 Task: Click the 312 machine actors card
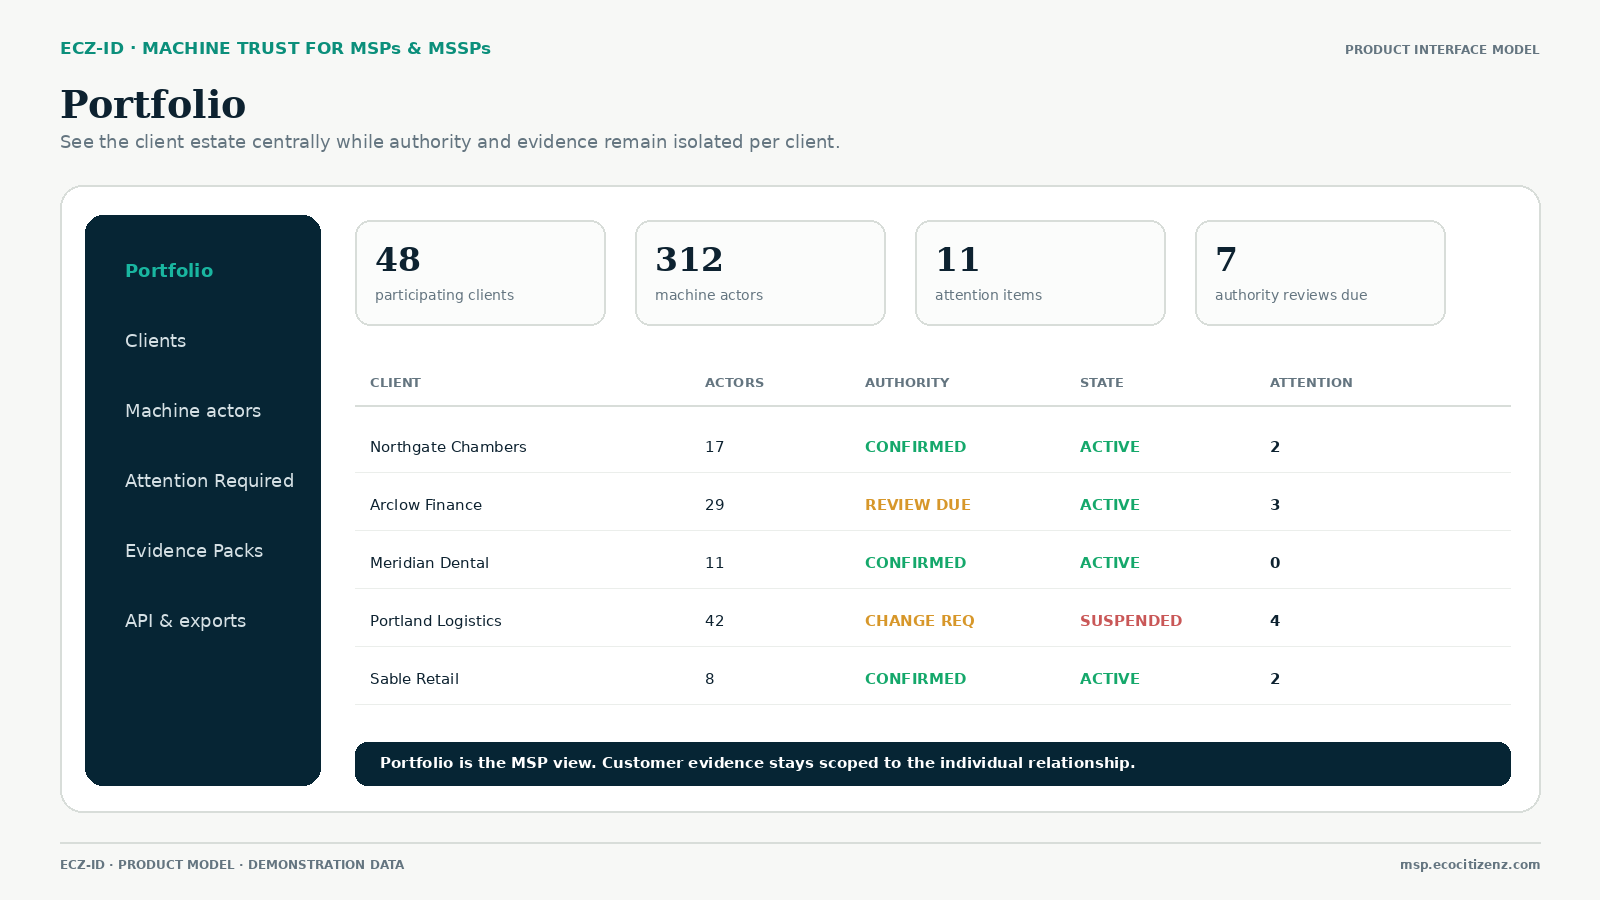coord(760,273)
